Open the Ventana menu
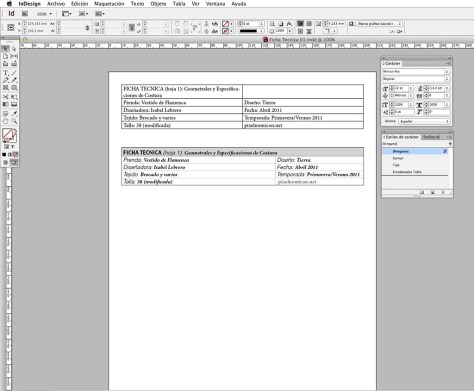The image size is (474, 391). 215,4
